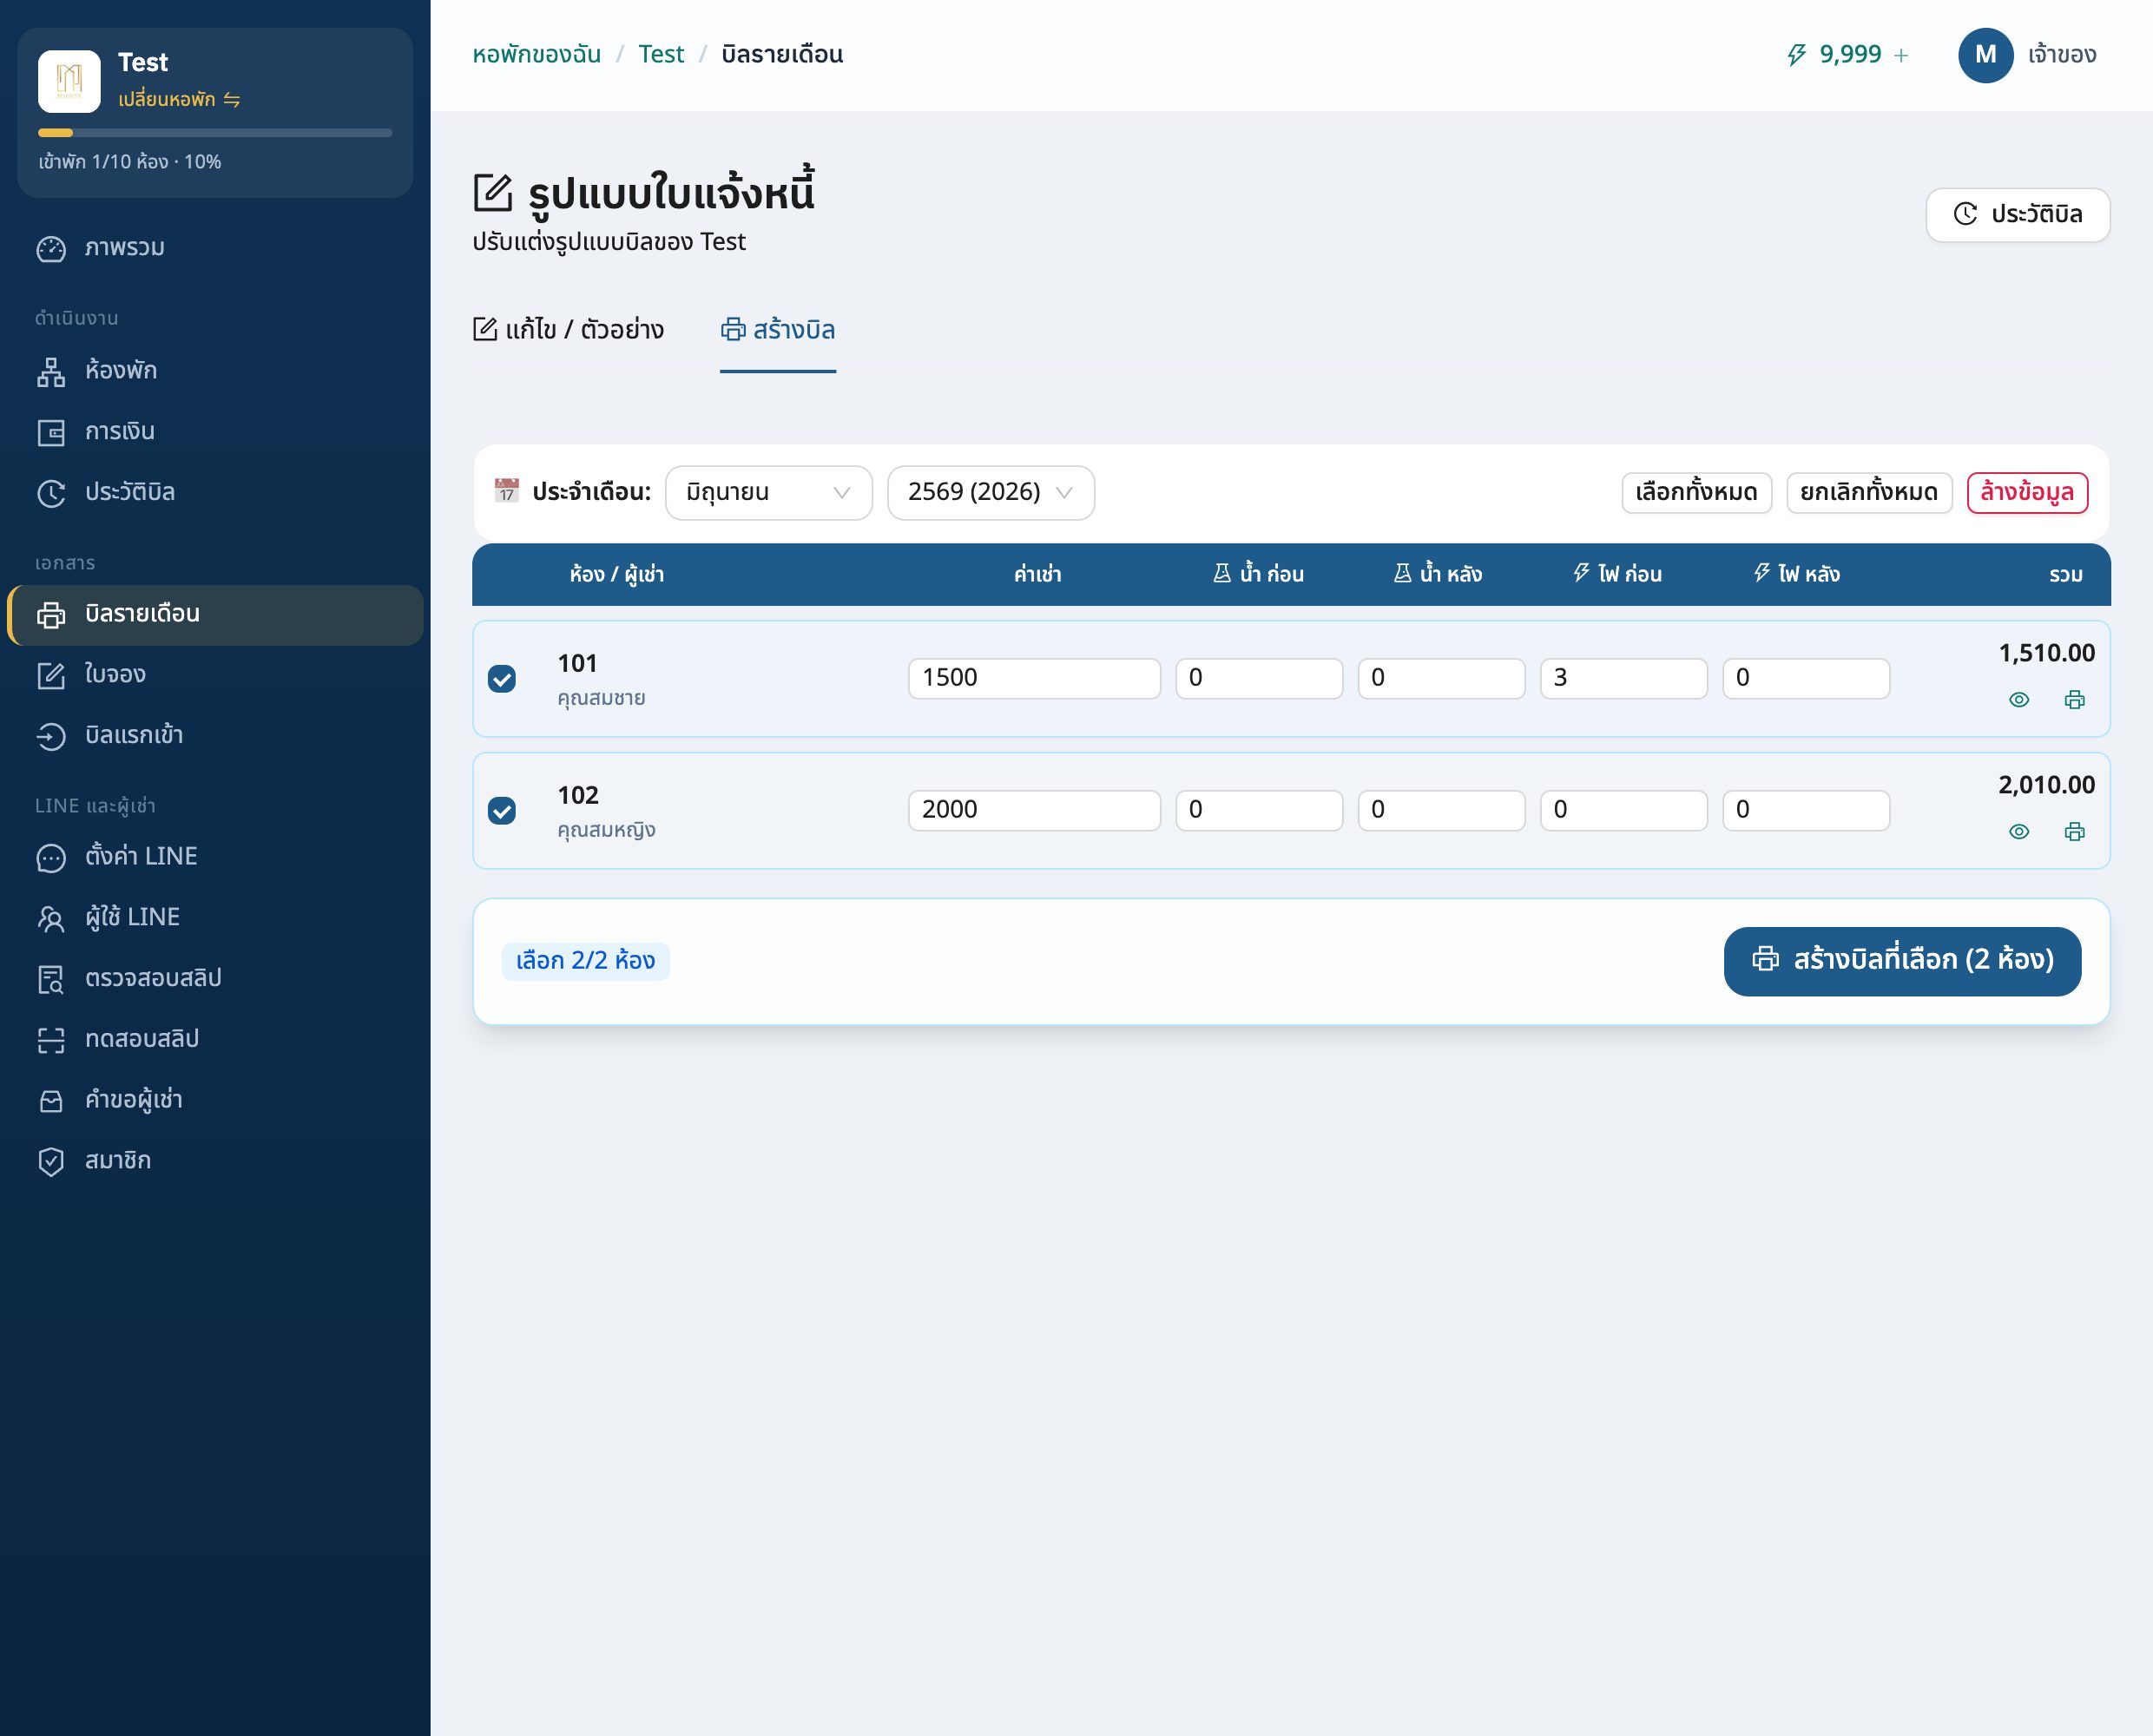The width and height of the screenshot is (2153, 1736).
Task: Select the สร้างบิล tab
Action: tap(778, 330)
